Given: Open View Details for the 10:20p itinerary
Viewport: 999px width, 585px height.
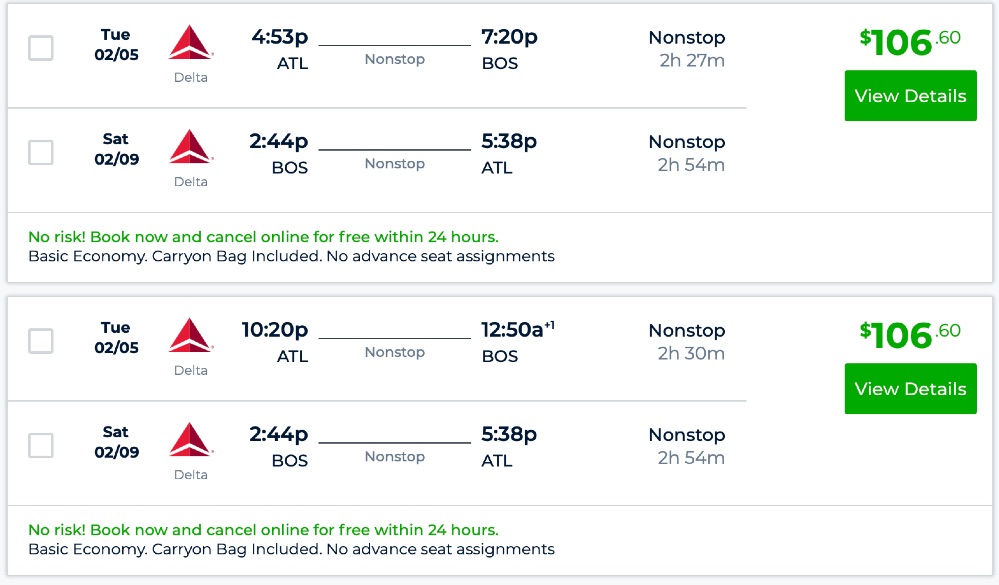Looking at the screenshot, I should [x=910, y=389].
